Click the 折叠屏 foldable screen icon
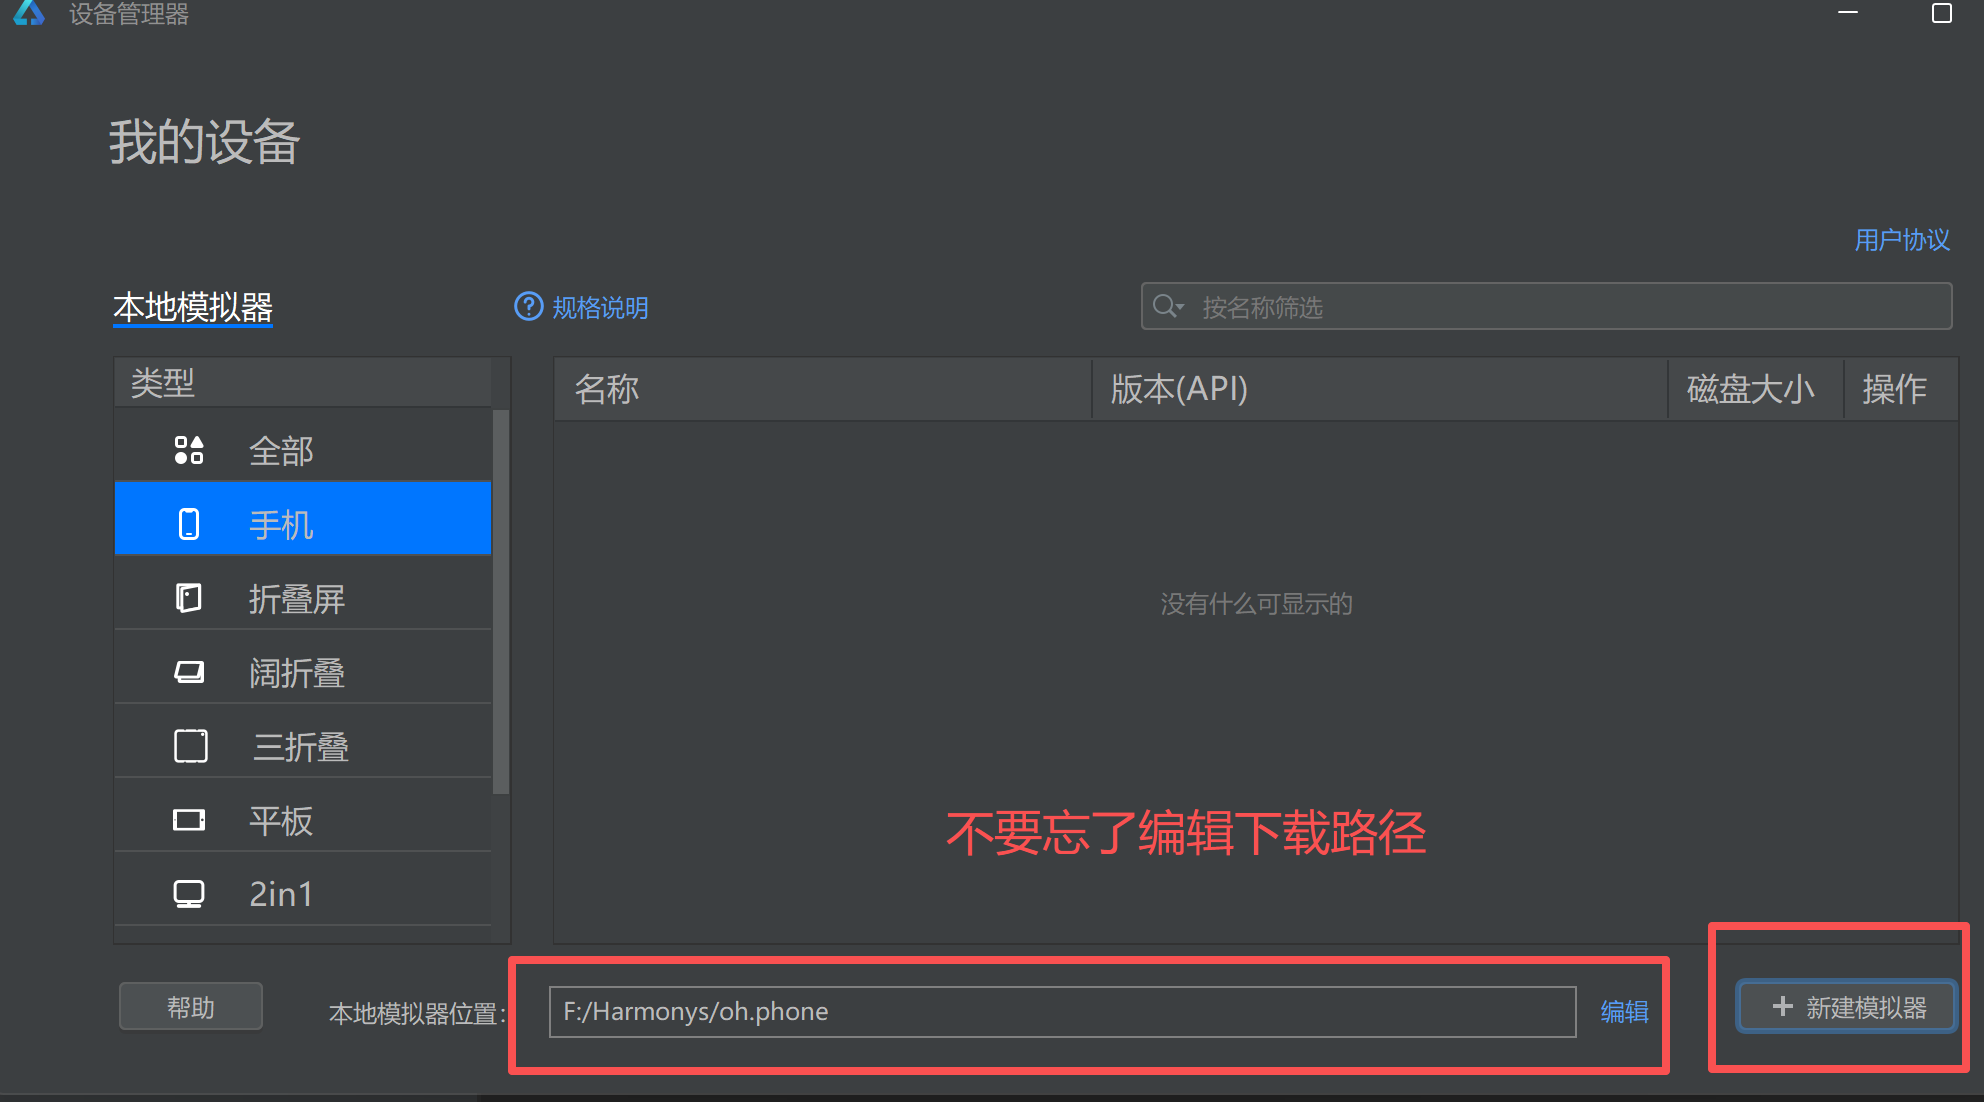The image size is (1984, 1102). tap(189, 596)
